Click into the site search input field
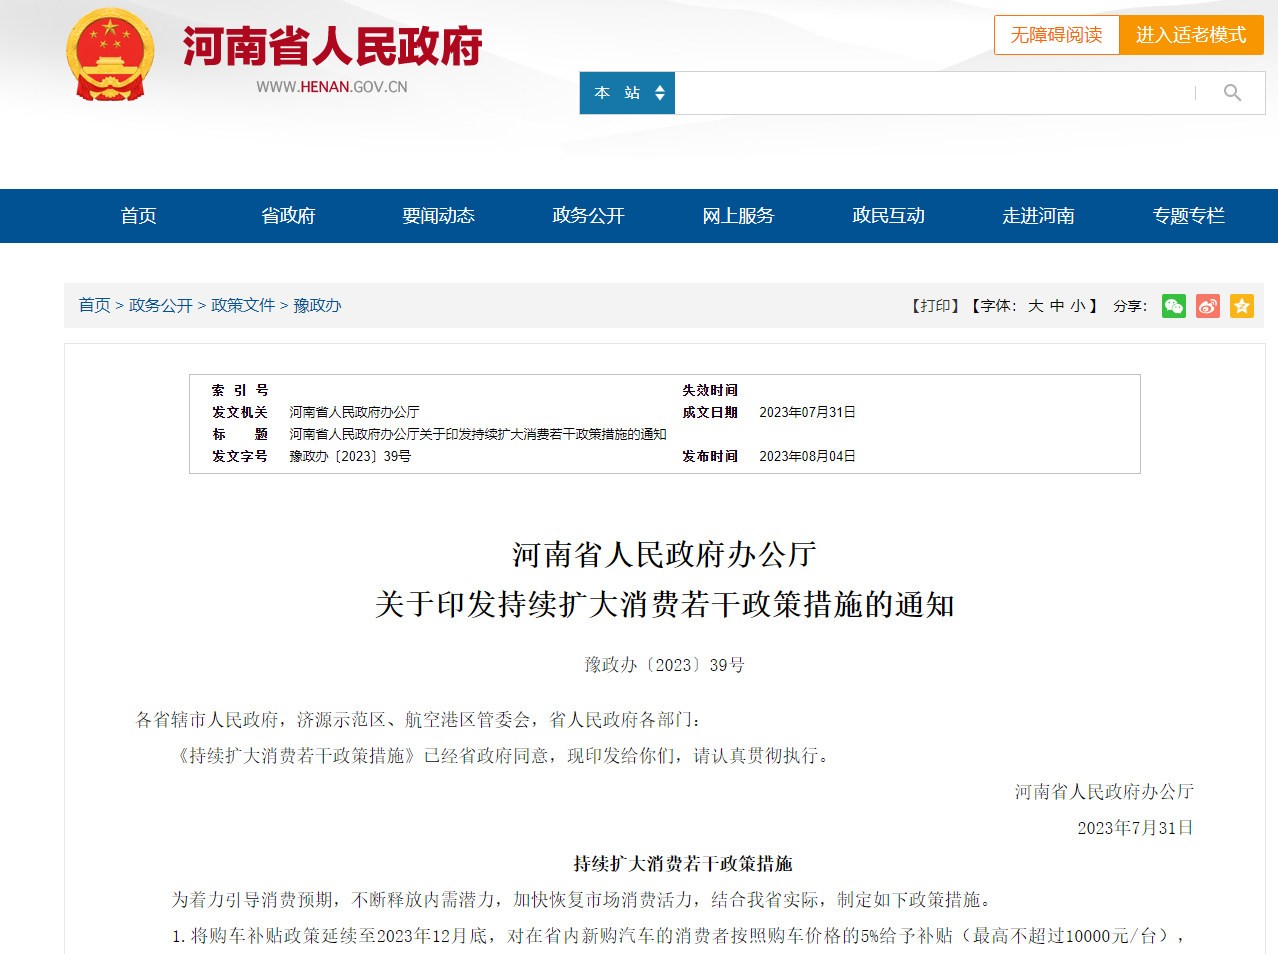 click(x=930, y=93)
